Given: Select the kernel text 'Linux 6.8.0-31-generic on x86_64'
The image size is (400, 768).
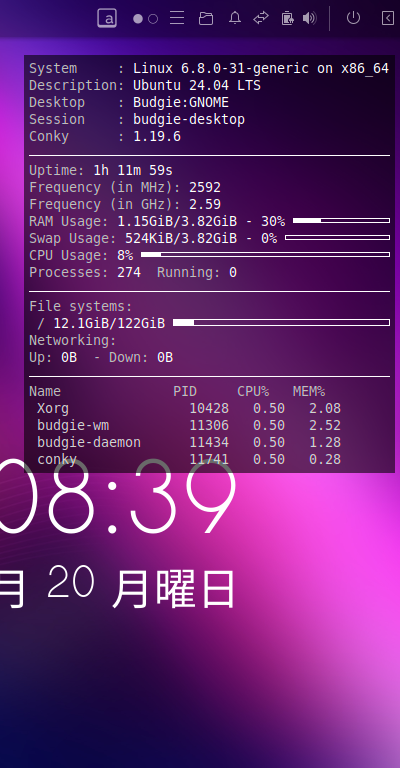Looking at the screenshot, I should click(261, 69).
